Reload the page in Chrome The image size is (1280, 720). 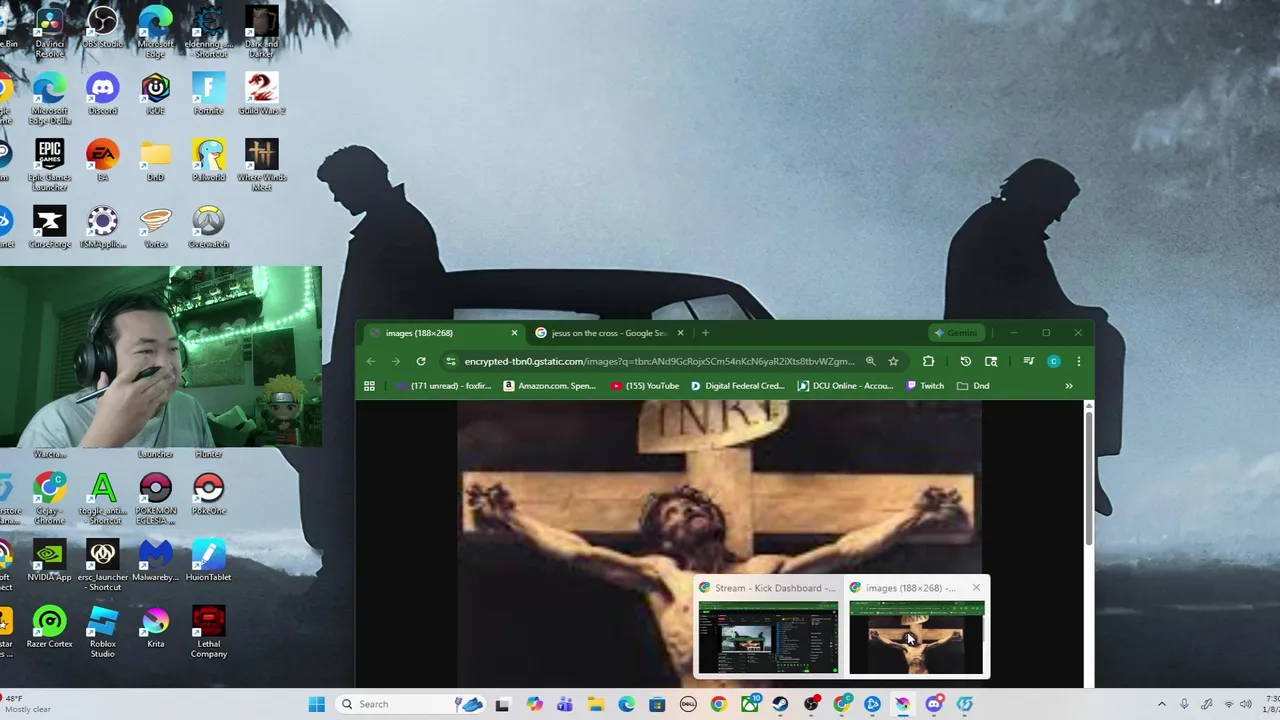tap(421, 361)
